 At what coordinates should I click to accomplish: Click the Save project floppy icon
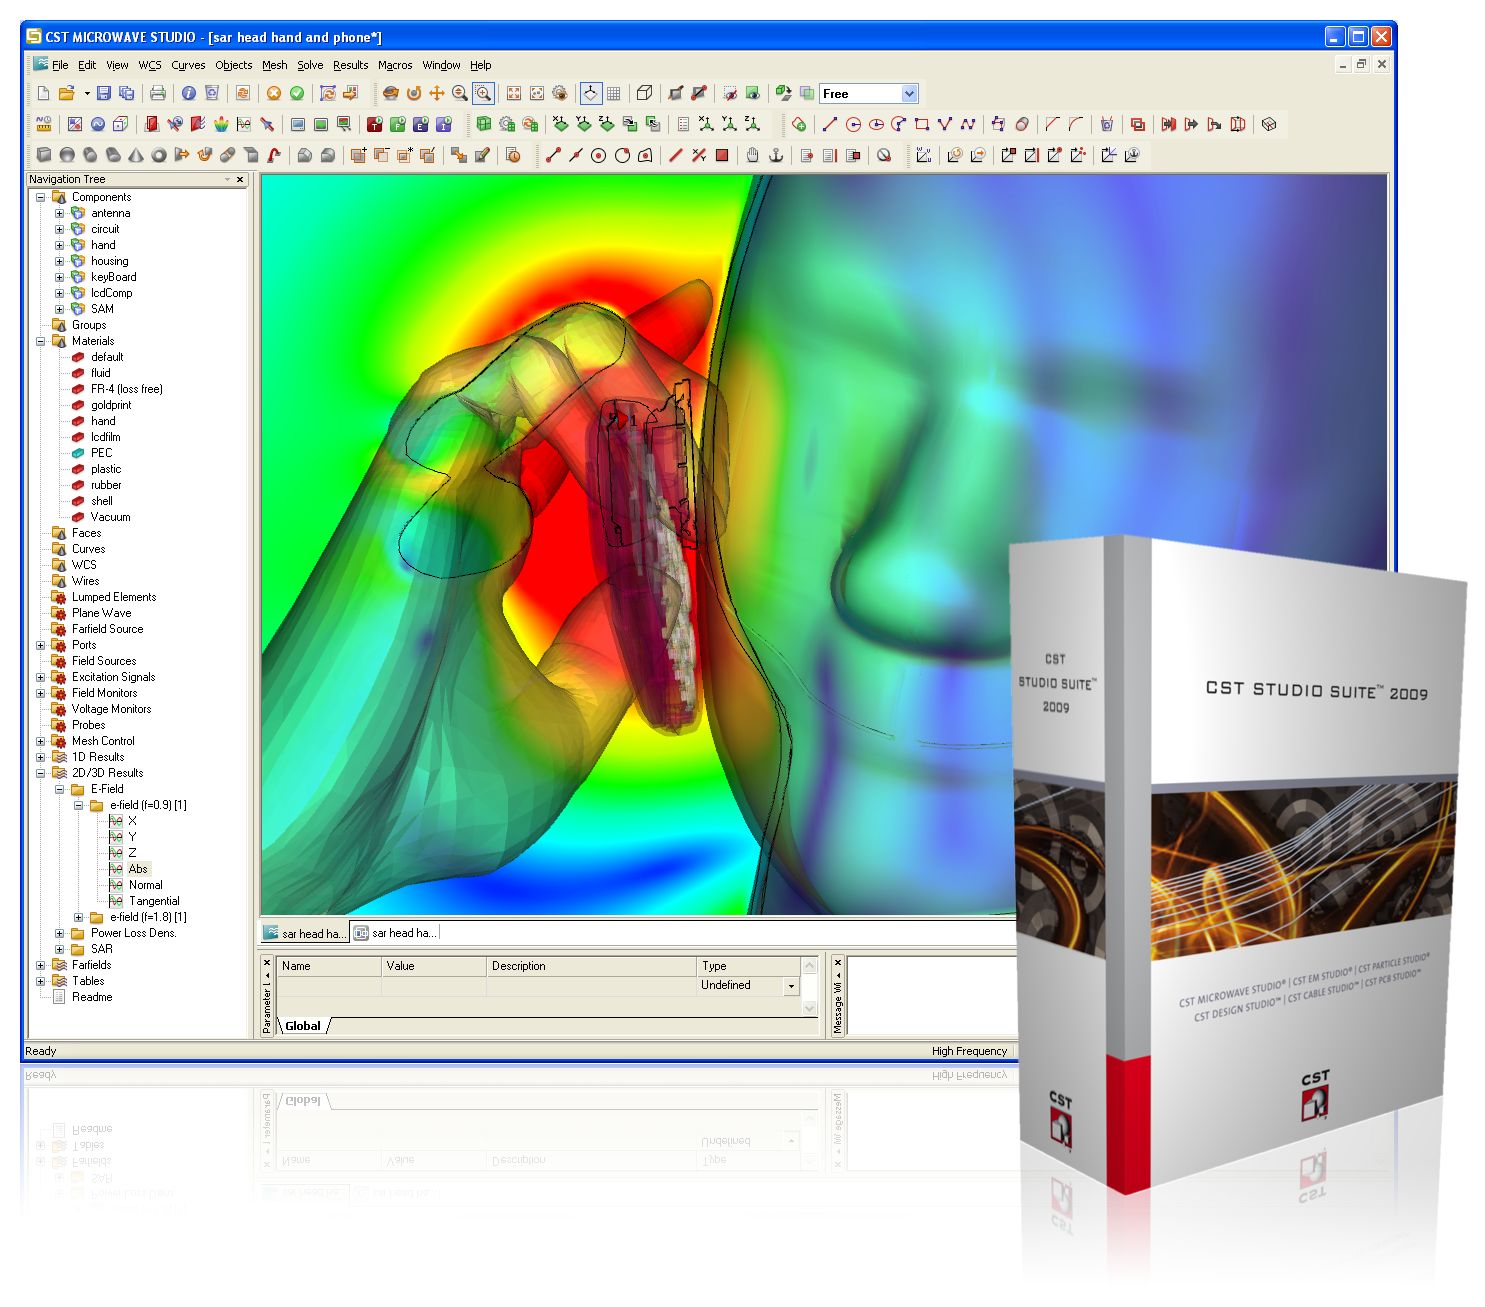103,93
